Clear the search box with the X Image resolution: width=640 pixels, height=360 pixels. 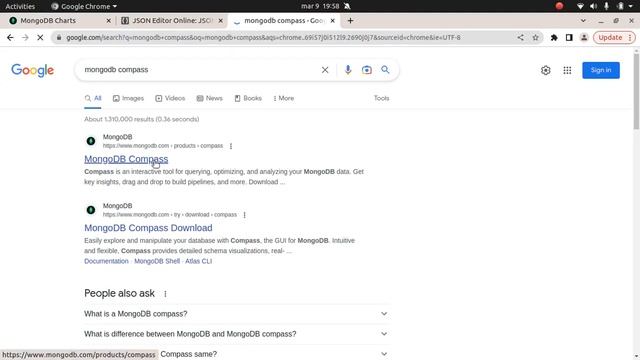click(x=325, y=70)
